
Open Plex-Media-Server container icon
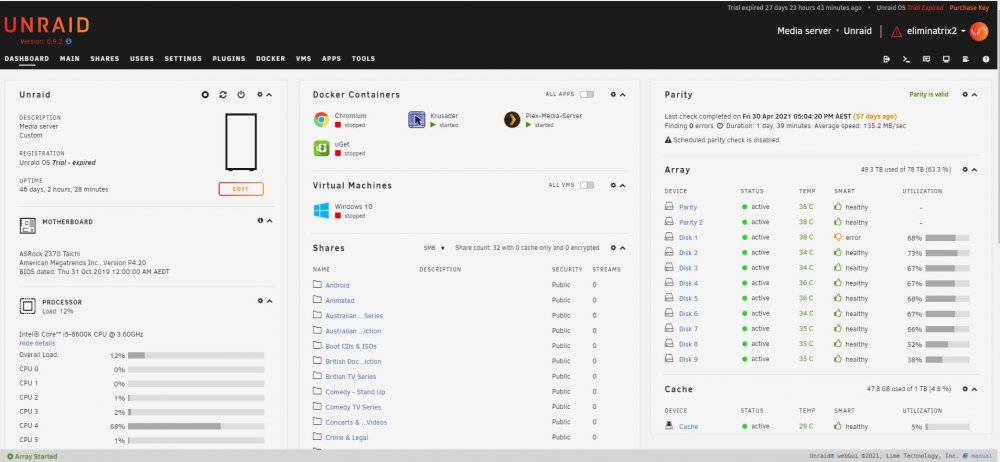pos(511,119)
